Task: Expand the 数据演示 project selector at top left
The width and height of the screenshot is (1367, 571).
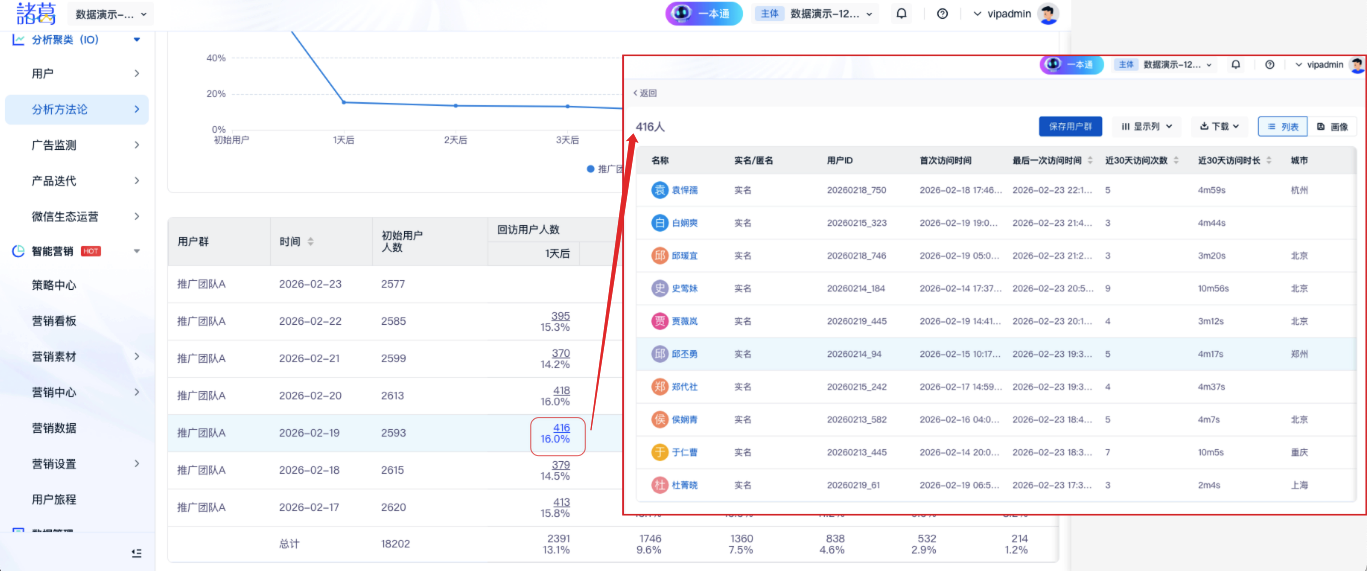Action: click(112, 15)
